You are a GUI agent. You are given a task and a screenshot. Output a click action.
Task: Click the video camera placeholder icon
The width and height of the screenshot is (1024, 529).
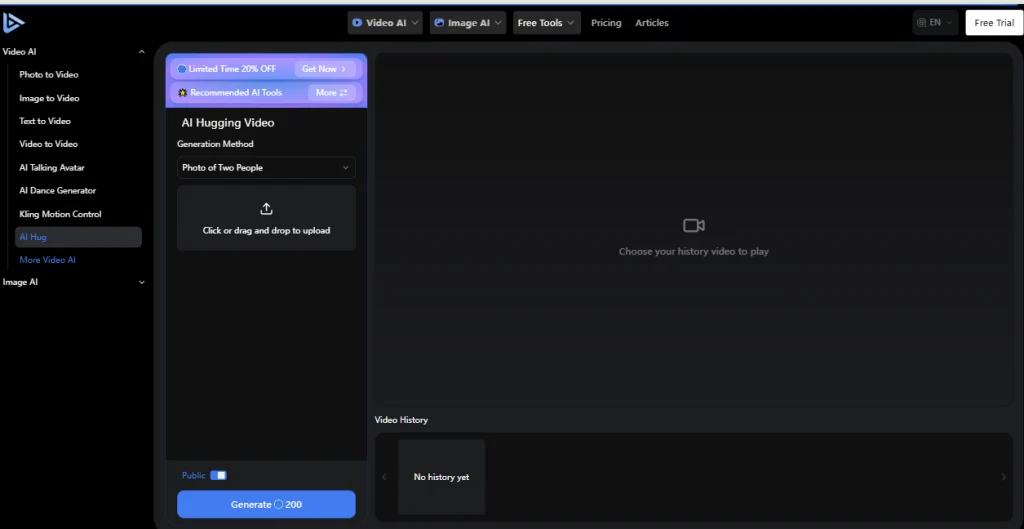[x=694, y=226]
